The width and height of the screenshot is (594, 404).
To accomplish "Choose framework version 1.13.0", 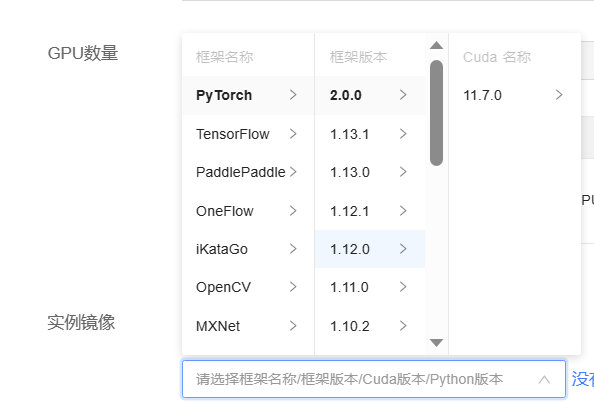I will (370, 172).
